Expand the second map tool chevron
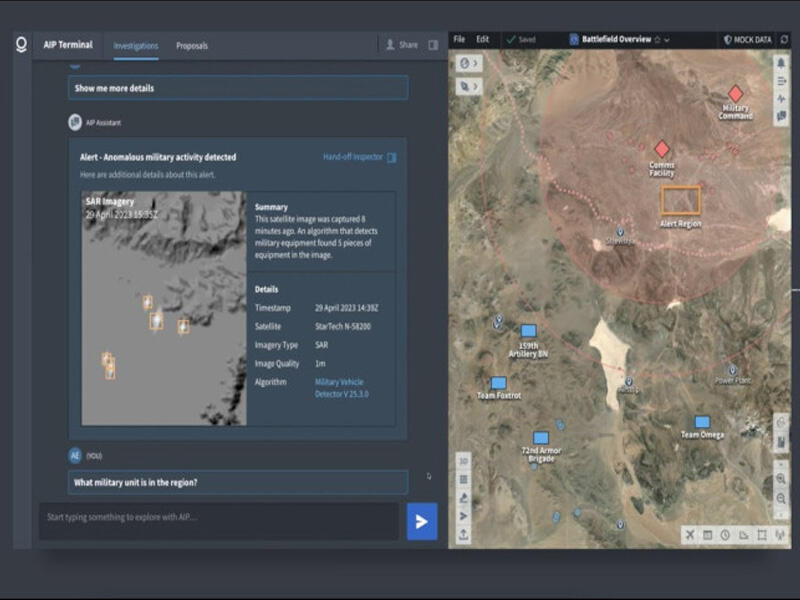The width and height of the screenshot is (800, 600). pos(476,87)
